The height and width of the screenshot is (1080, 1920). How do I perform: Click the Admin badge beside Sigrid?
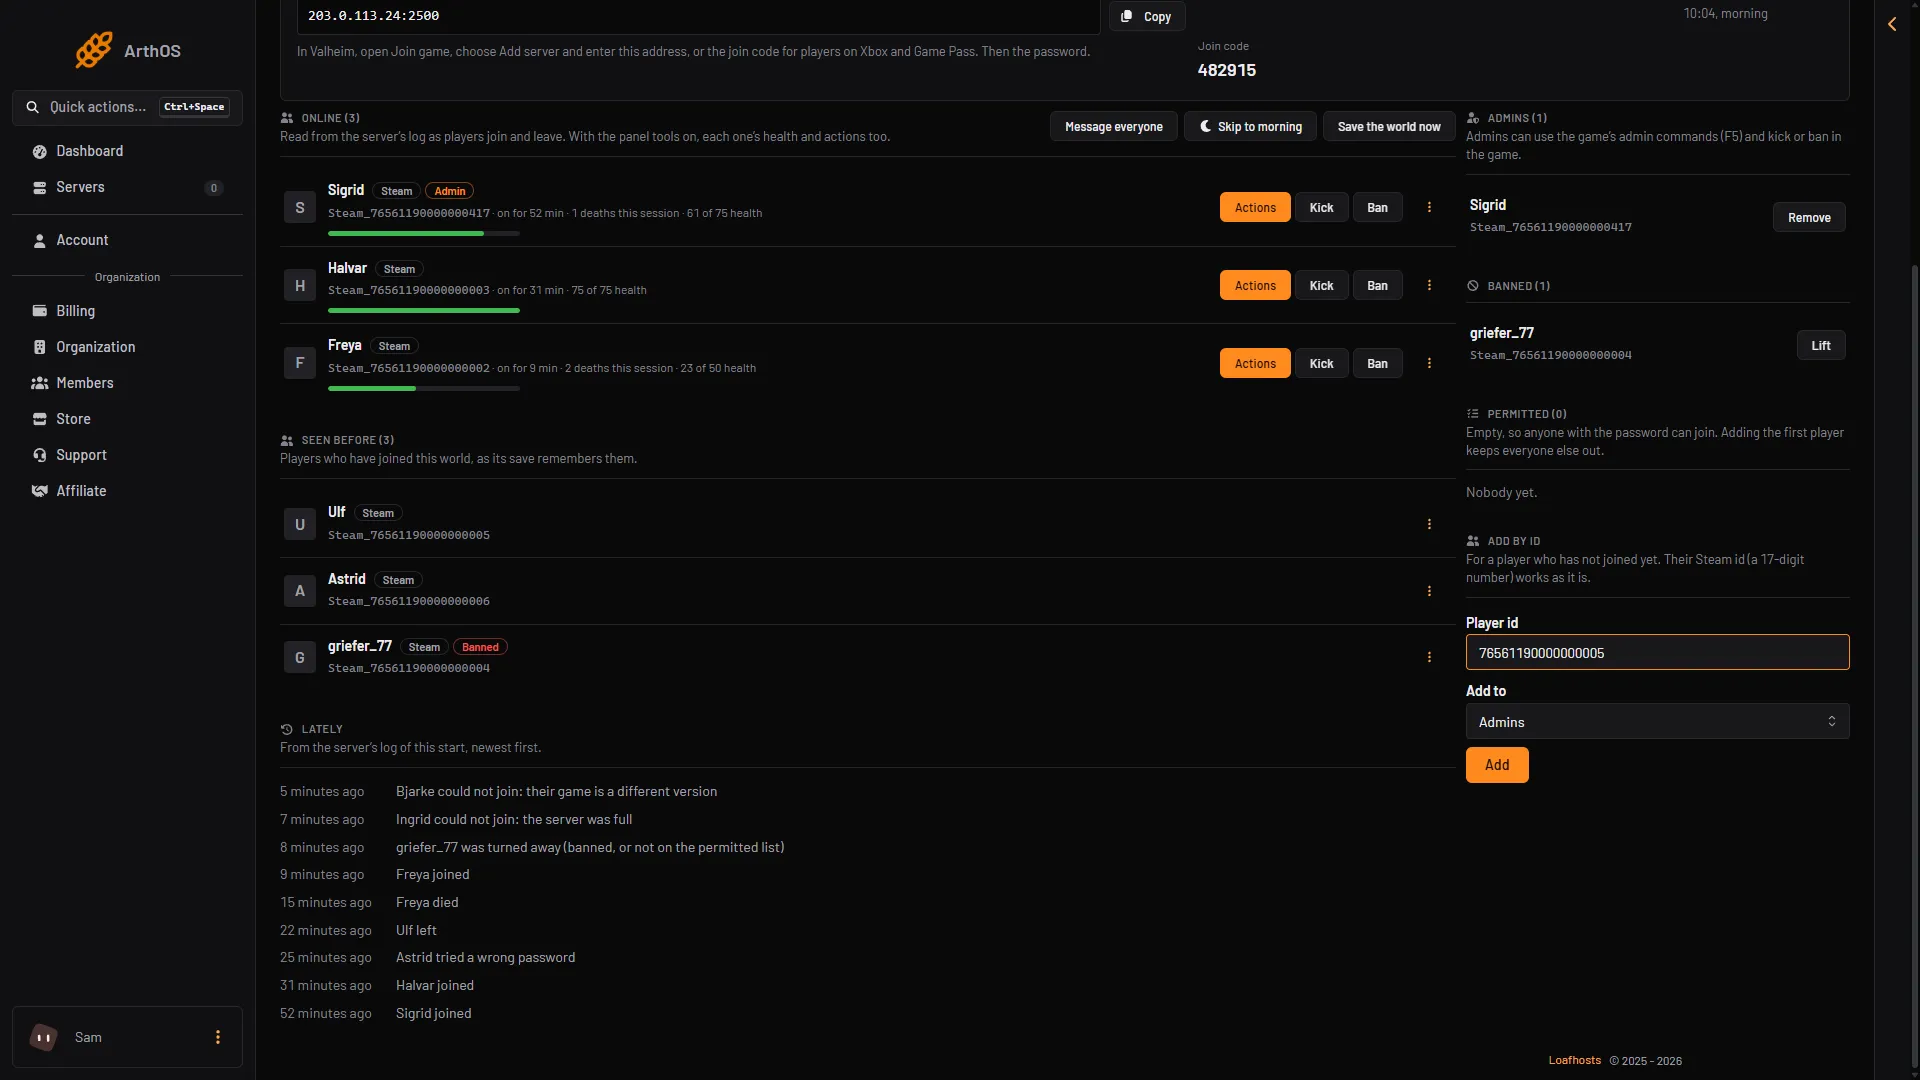(450, 191)
